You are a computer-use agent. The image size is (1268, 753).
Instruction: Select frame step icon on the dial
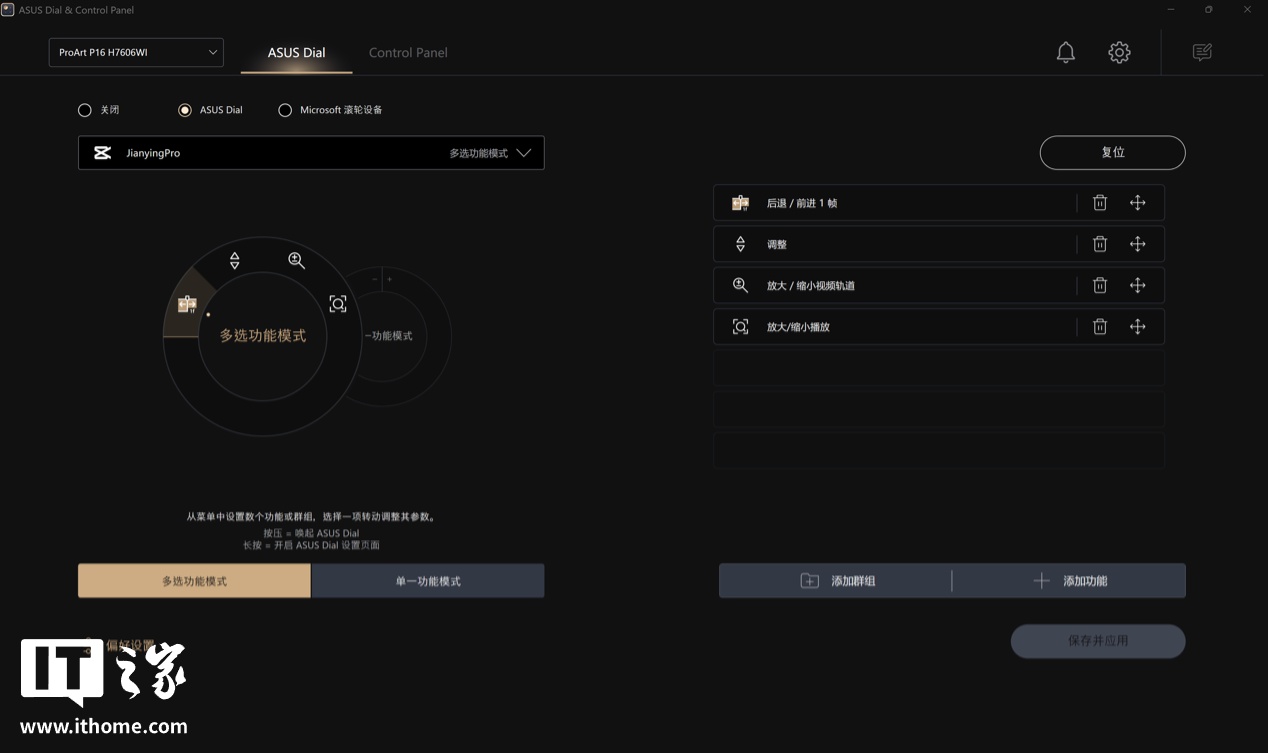coord(187,304)
